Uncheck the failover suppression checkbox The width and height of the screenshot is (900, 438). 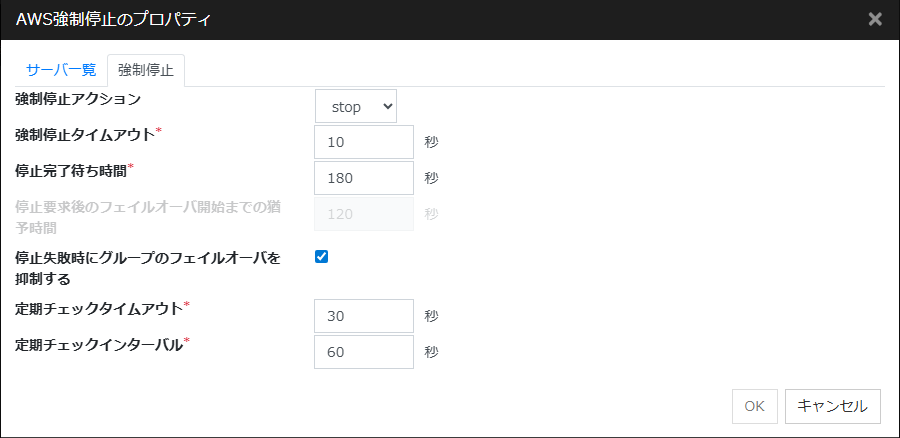tap(322, 257)
